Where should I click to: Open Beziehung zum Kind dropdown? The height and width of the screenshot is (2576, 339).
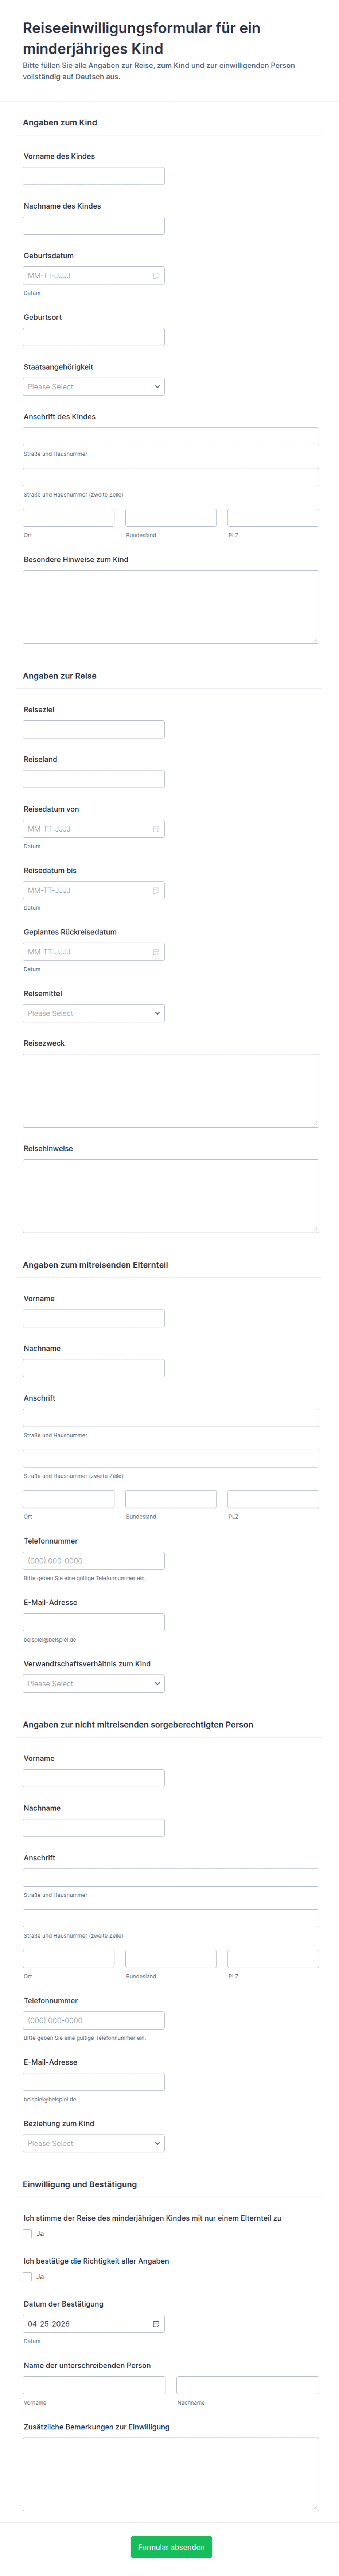click(x=94, y=2143)
